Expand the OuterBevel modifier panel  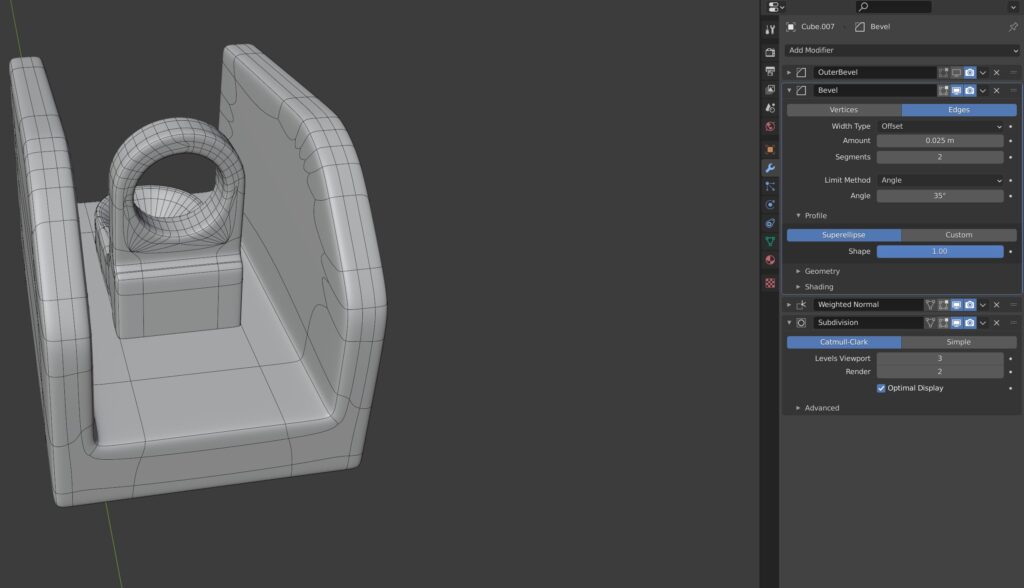791,72
